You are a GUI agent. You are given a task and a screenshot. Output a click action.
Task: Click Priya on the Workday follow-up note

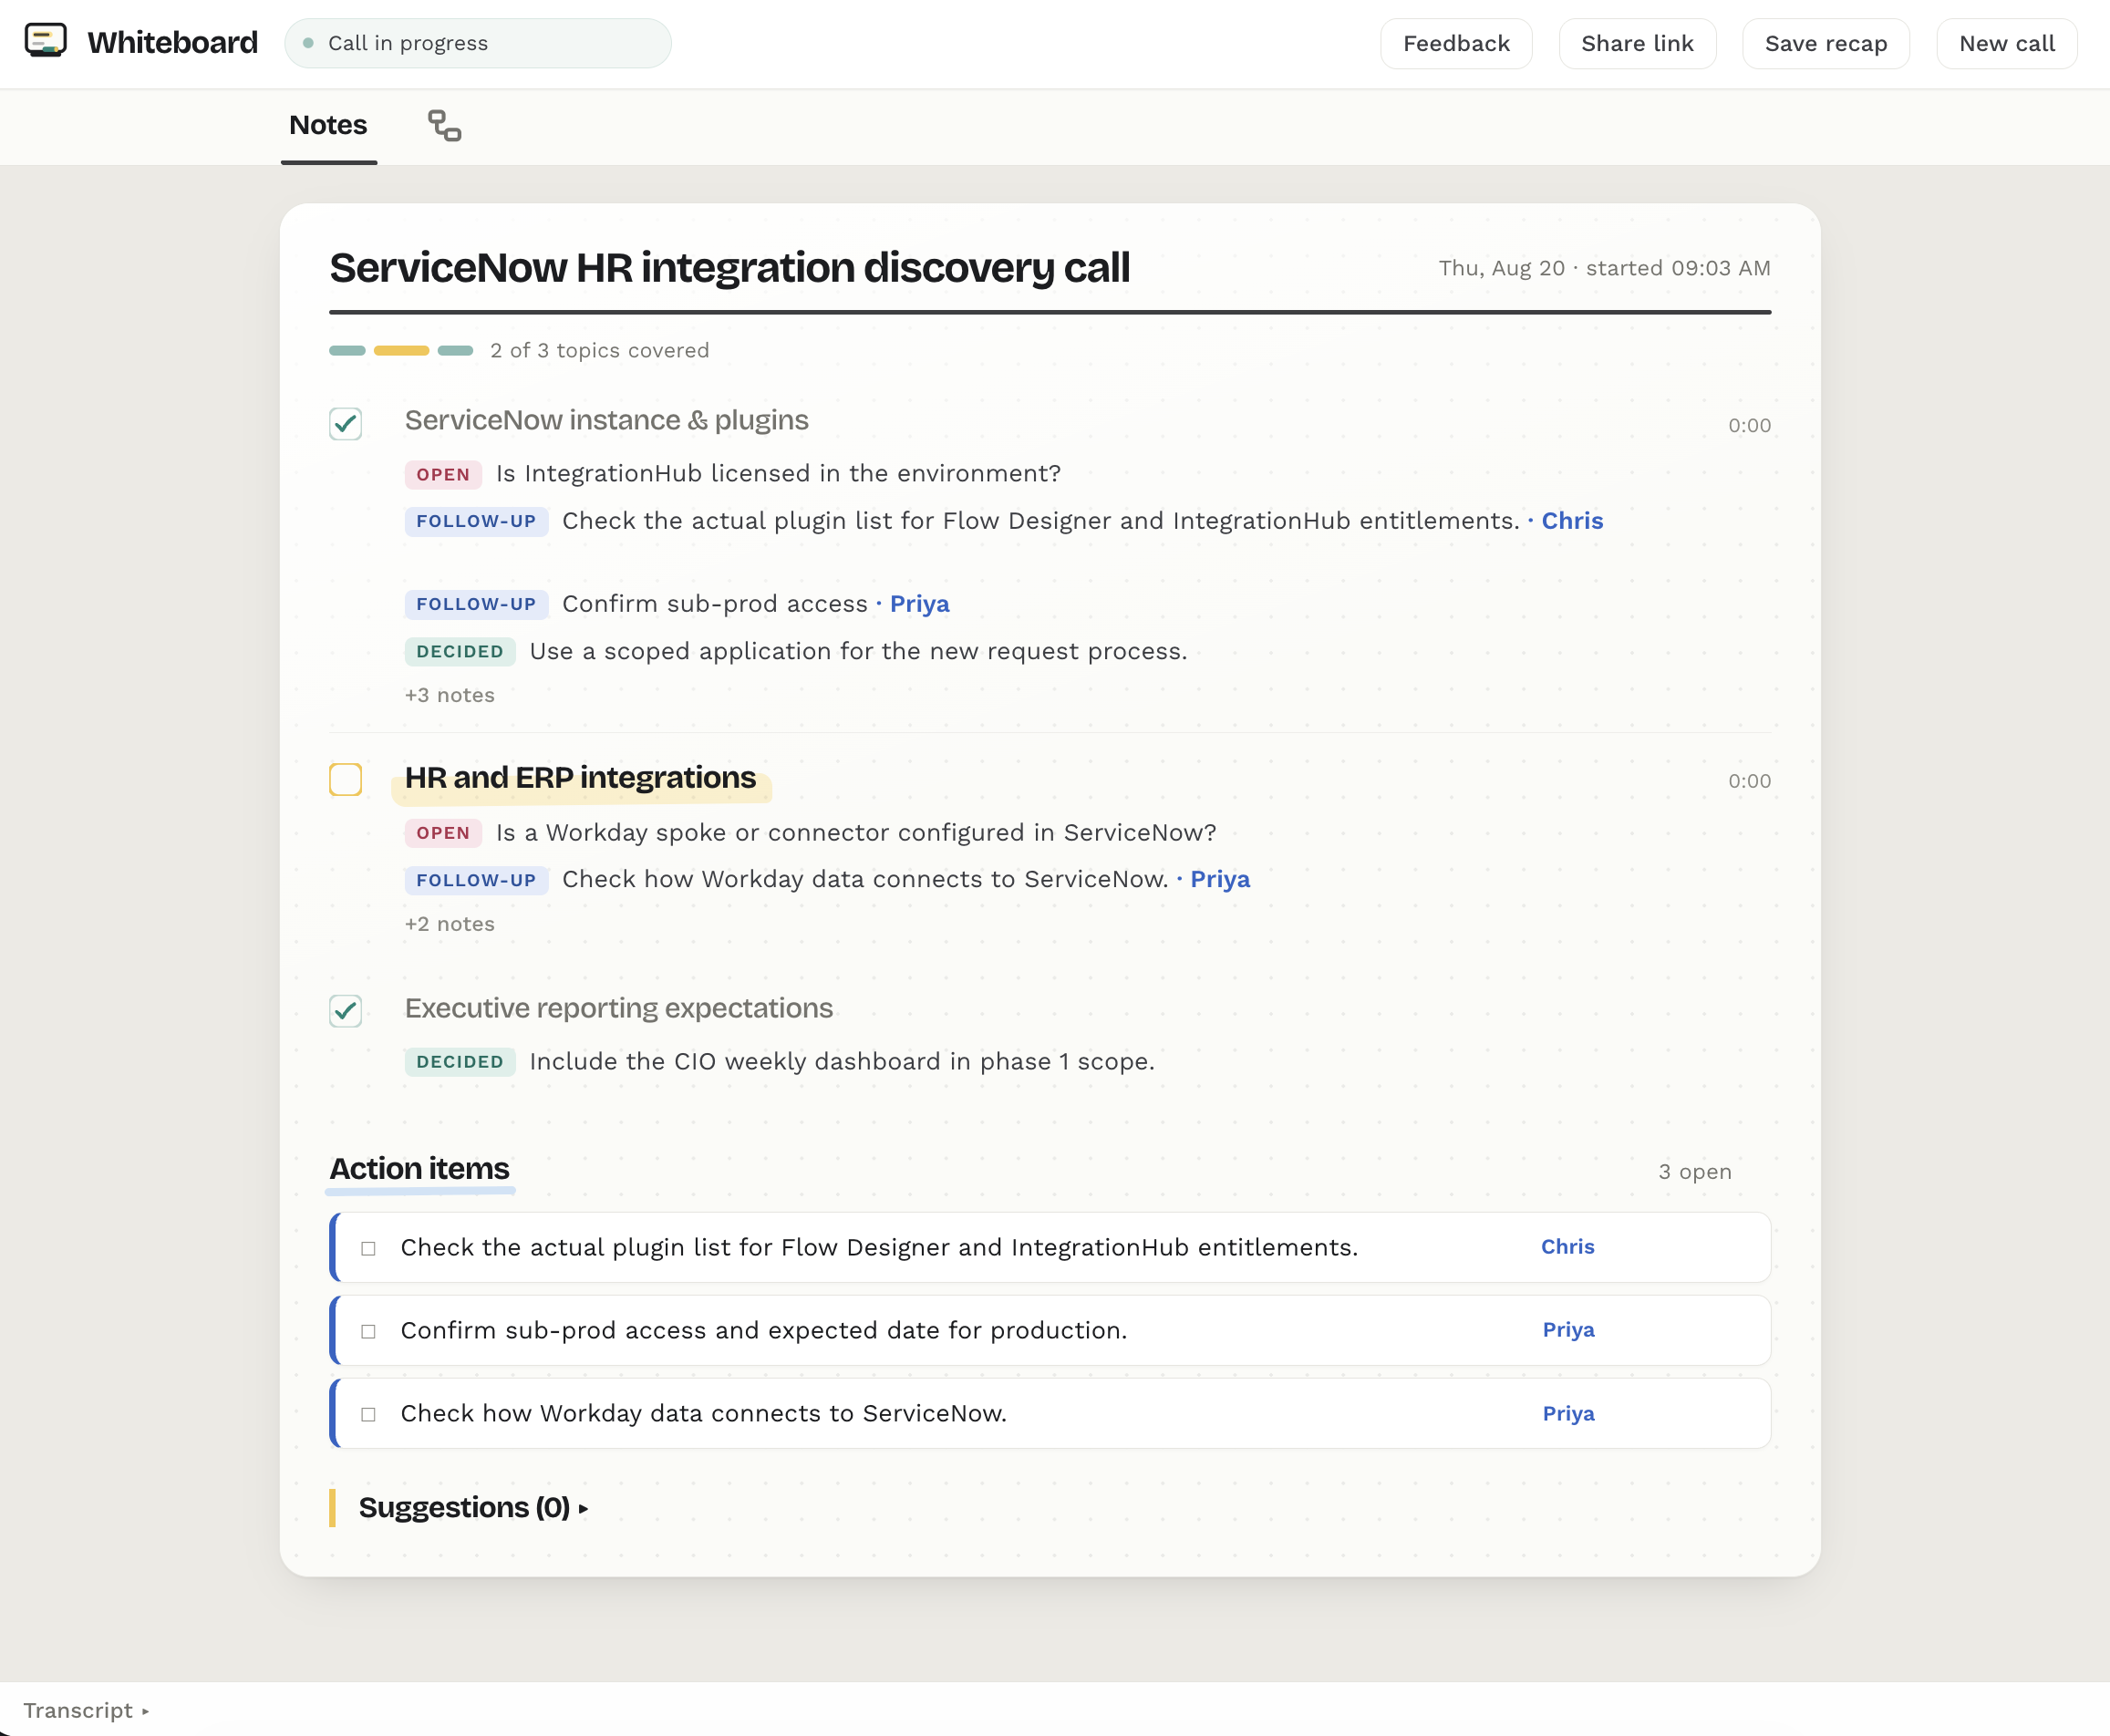click(1219, 879)
